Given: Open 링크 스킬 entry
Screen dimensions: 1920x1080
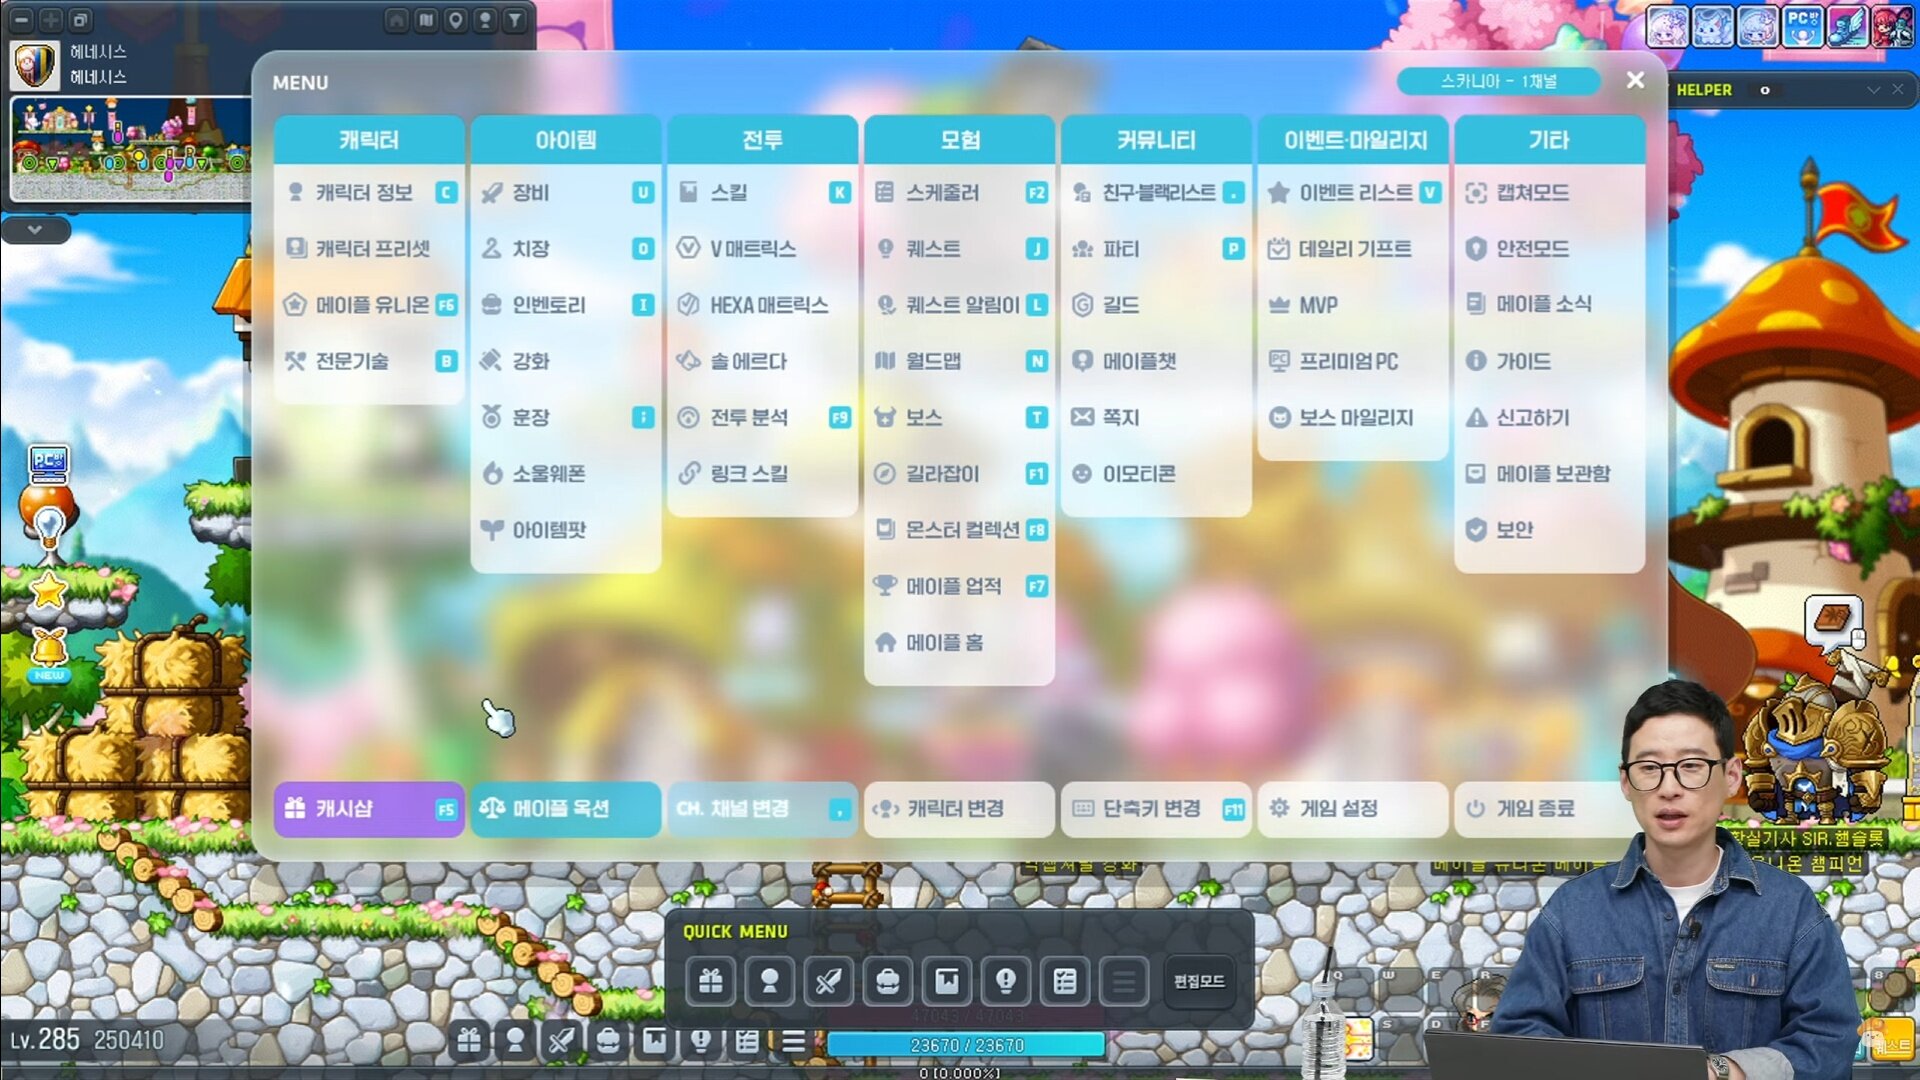Looking at the screenshot, I should pyautogui.click(x=762, y=473).
